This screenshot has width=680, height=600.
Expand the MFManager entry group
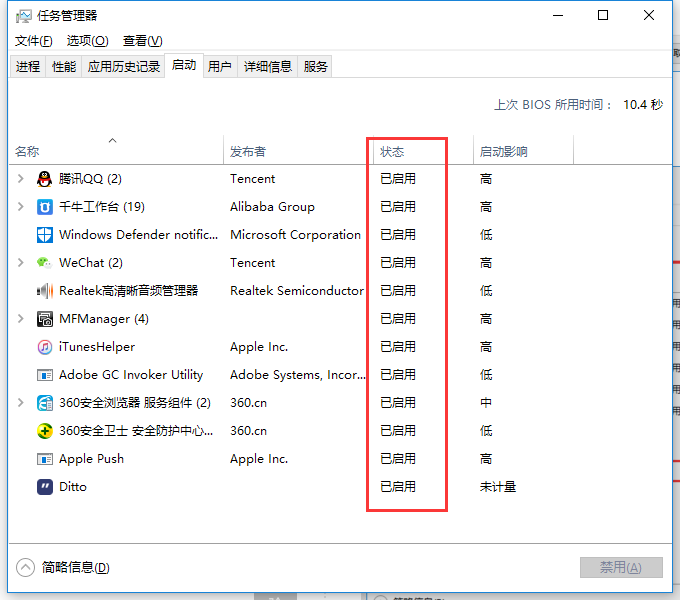pyautogui.click(x=21, y=319)
